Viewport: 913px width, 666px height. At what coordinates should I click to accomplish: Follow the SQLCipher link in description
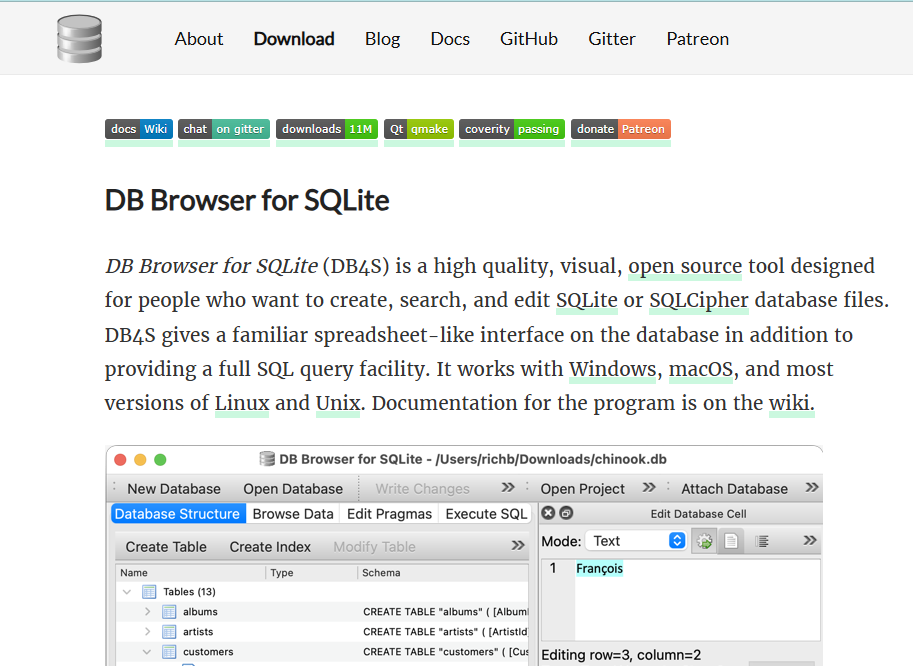click(x=699, y=300)
